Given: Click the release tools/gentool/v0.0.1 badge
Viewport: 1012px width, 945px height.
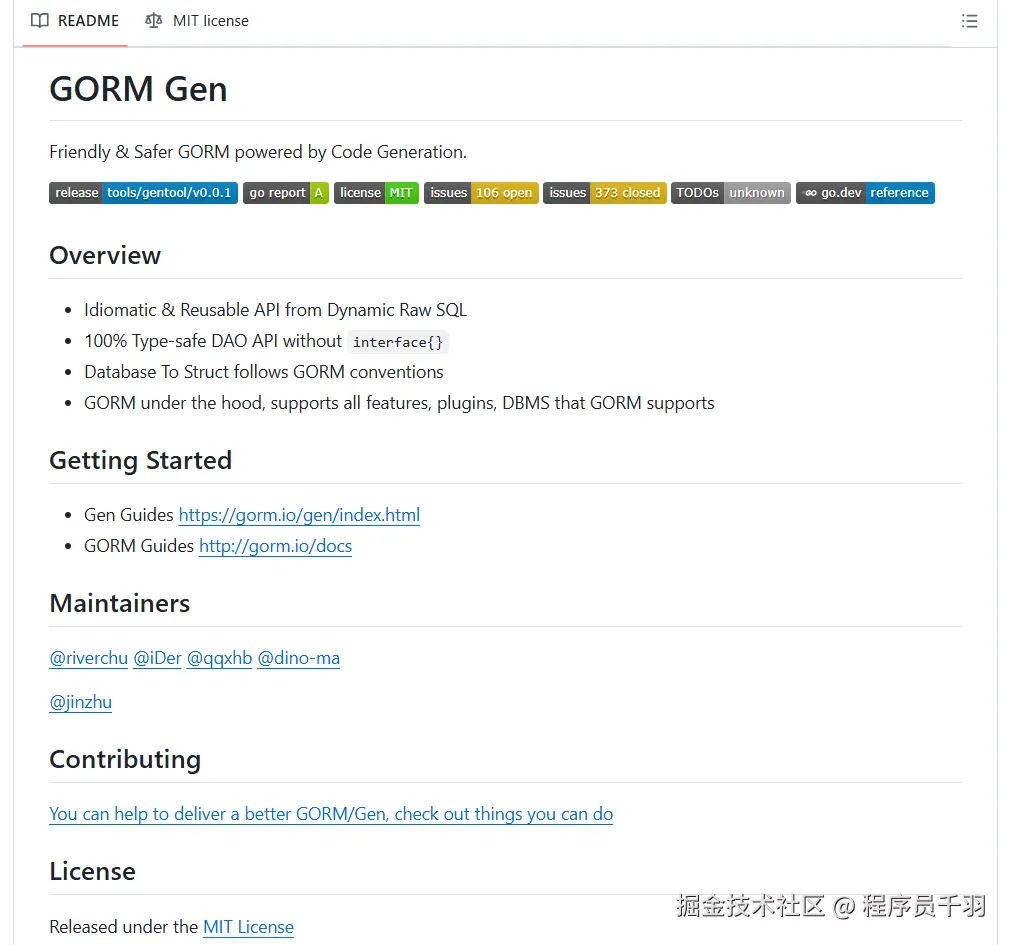Looking at the screenshot, I should 143,193.
